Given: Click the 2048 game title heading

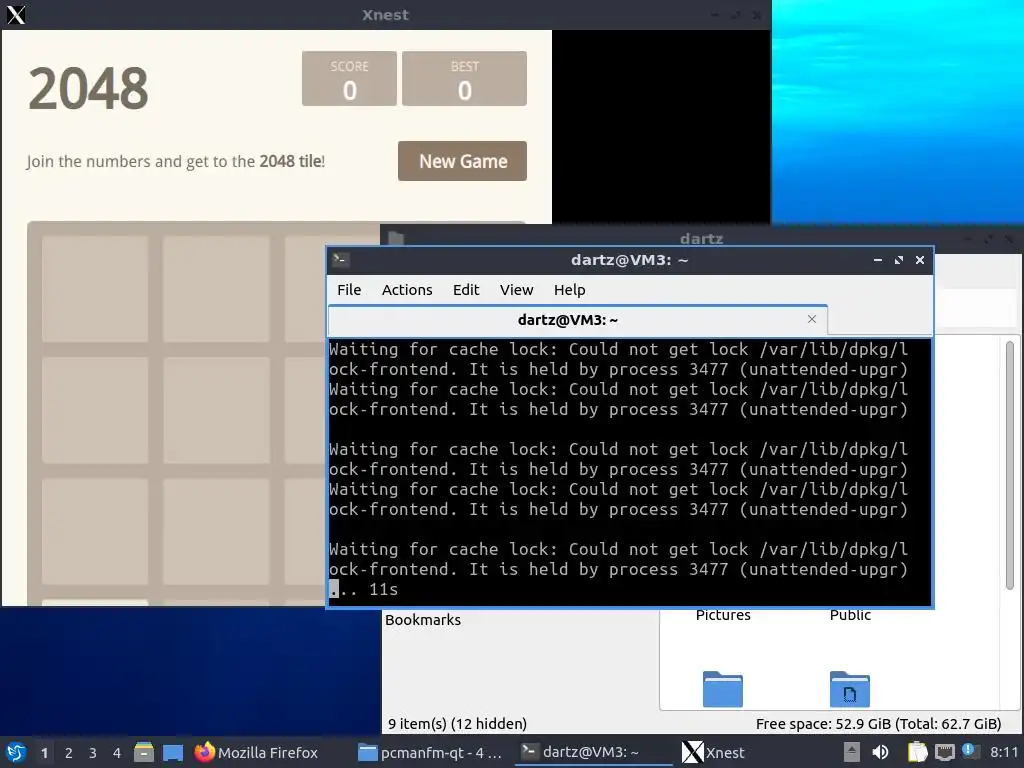Looking at the screenshot, I should click(88, 88).
